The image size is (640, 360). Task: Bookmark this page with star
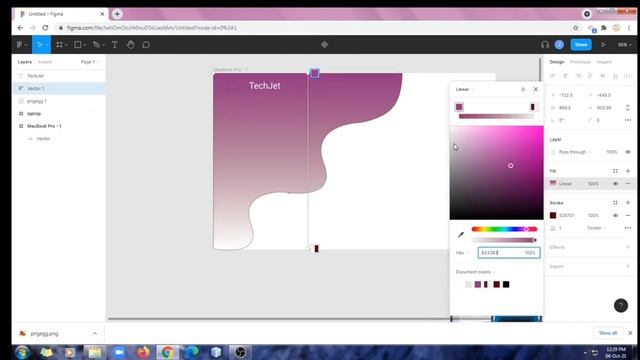[x=576, y=28]
